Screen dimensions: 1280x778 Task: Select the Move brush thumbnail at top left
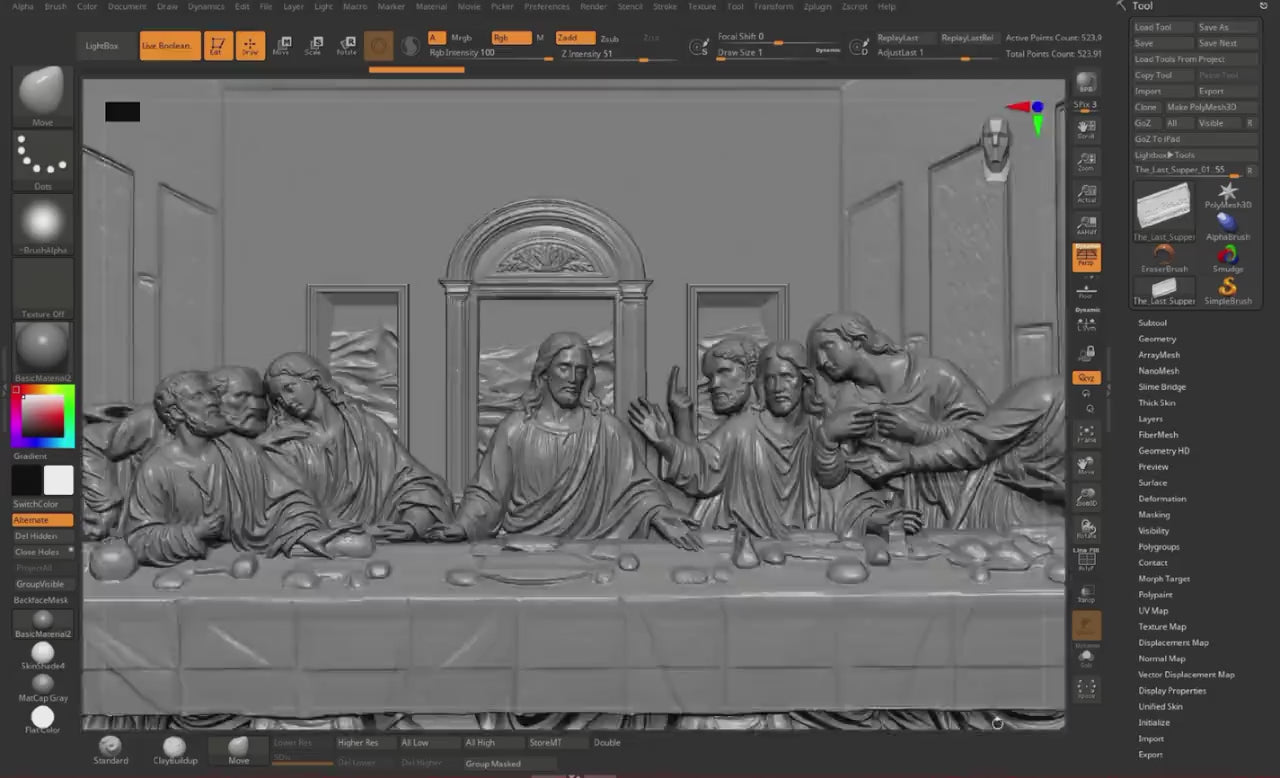[42, 92]
